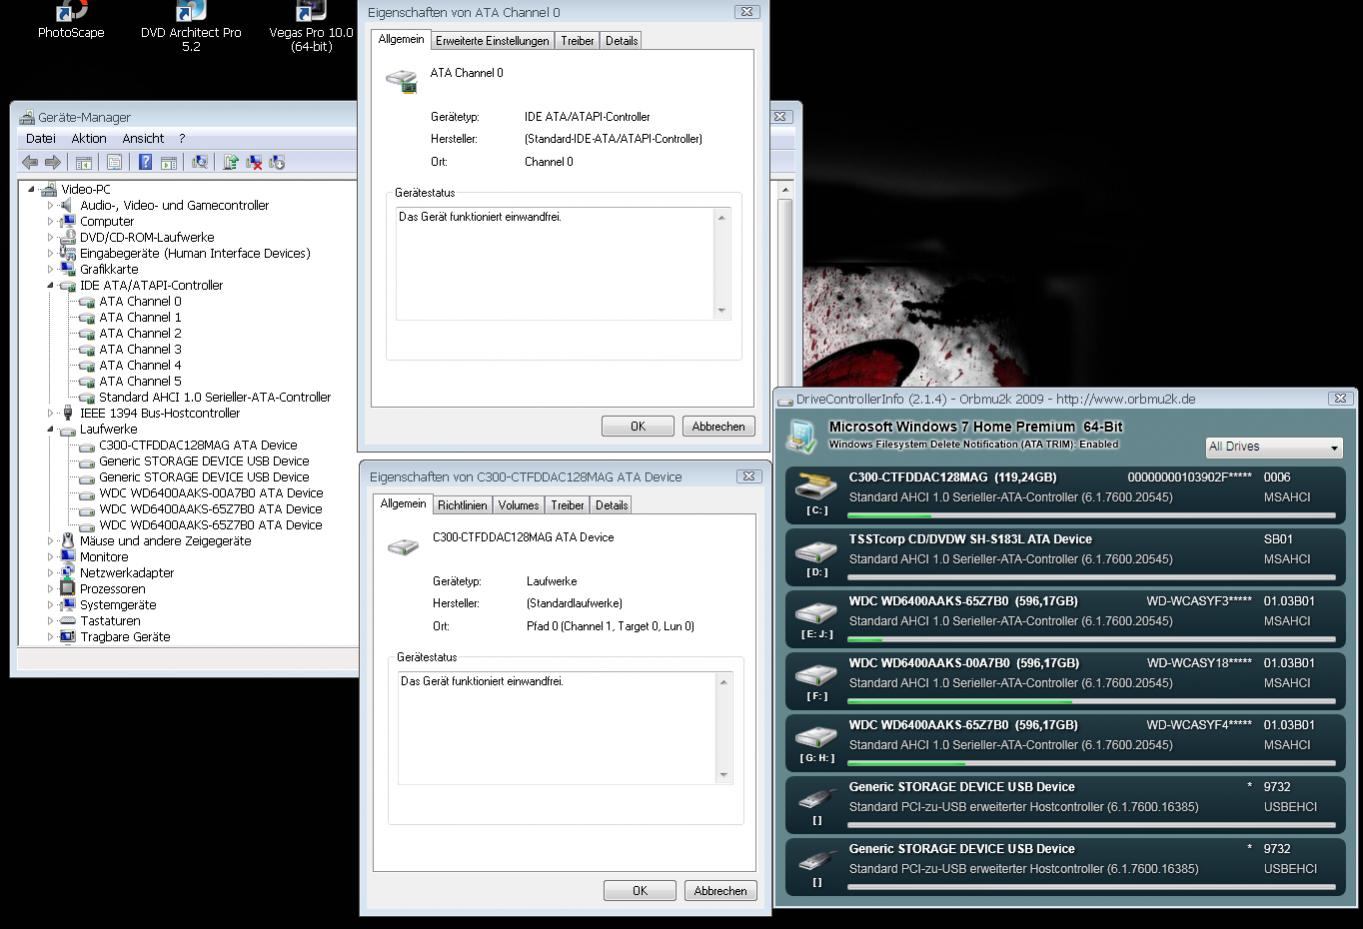This screenshot has width=1363, height=929.
Task: Click the Disable device down-arrow toolbar icon
Action: [277, 162]
